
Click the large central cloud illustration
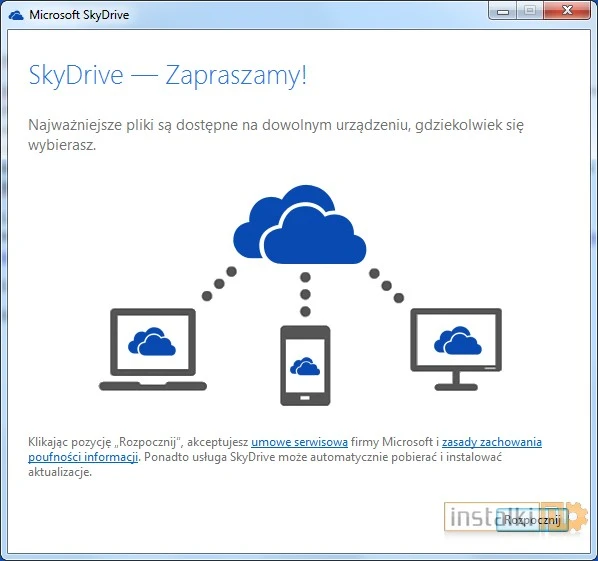(x=300, y=225)
